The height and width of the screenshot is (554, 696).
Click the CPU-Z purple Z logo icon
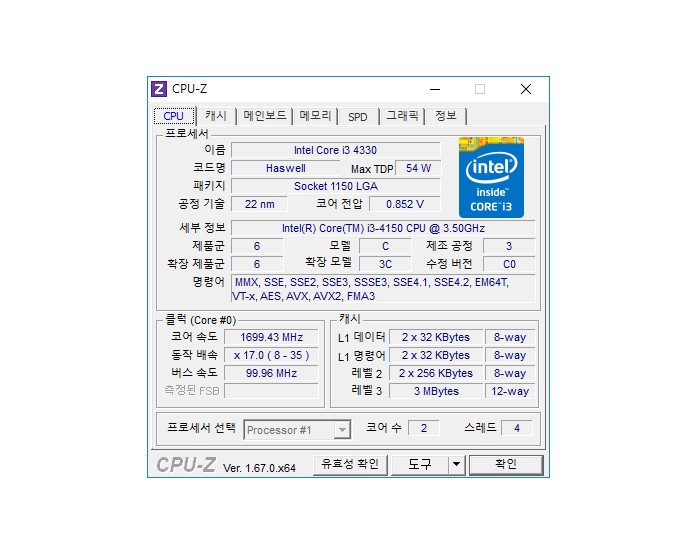pos(158,89)
